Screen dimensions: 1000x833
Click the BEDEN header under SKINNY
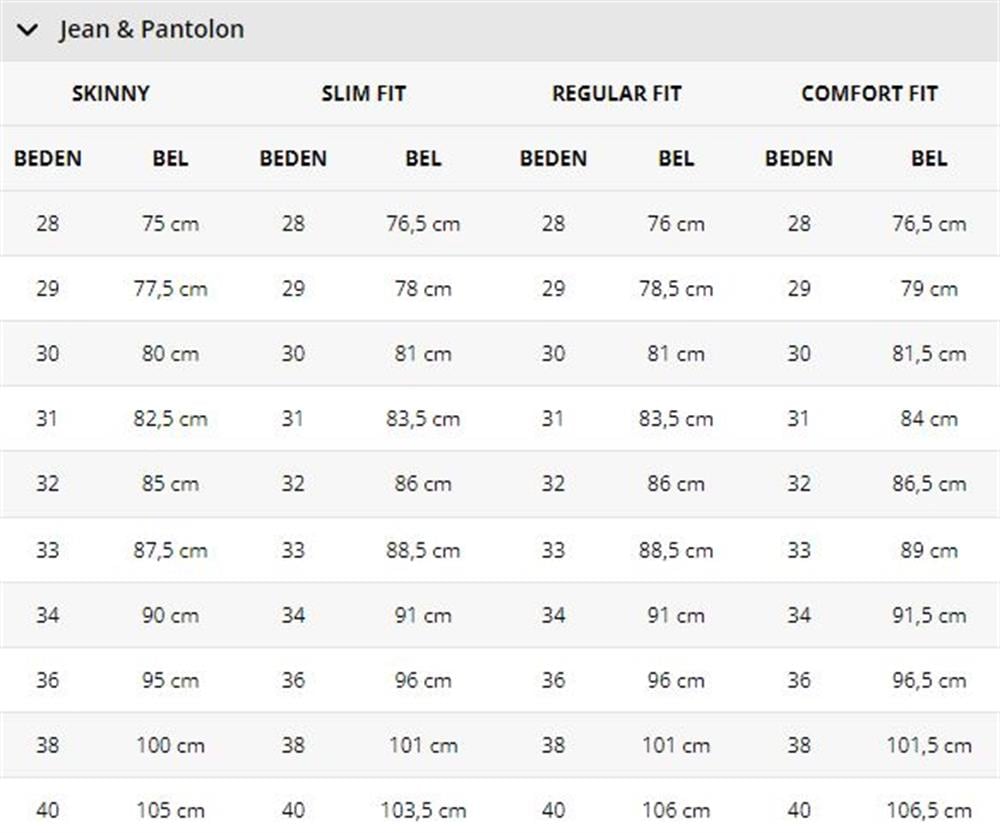coord(48,158)
